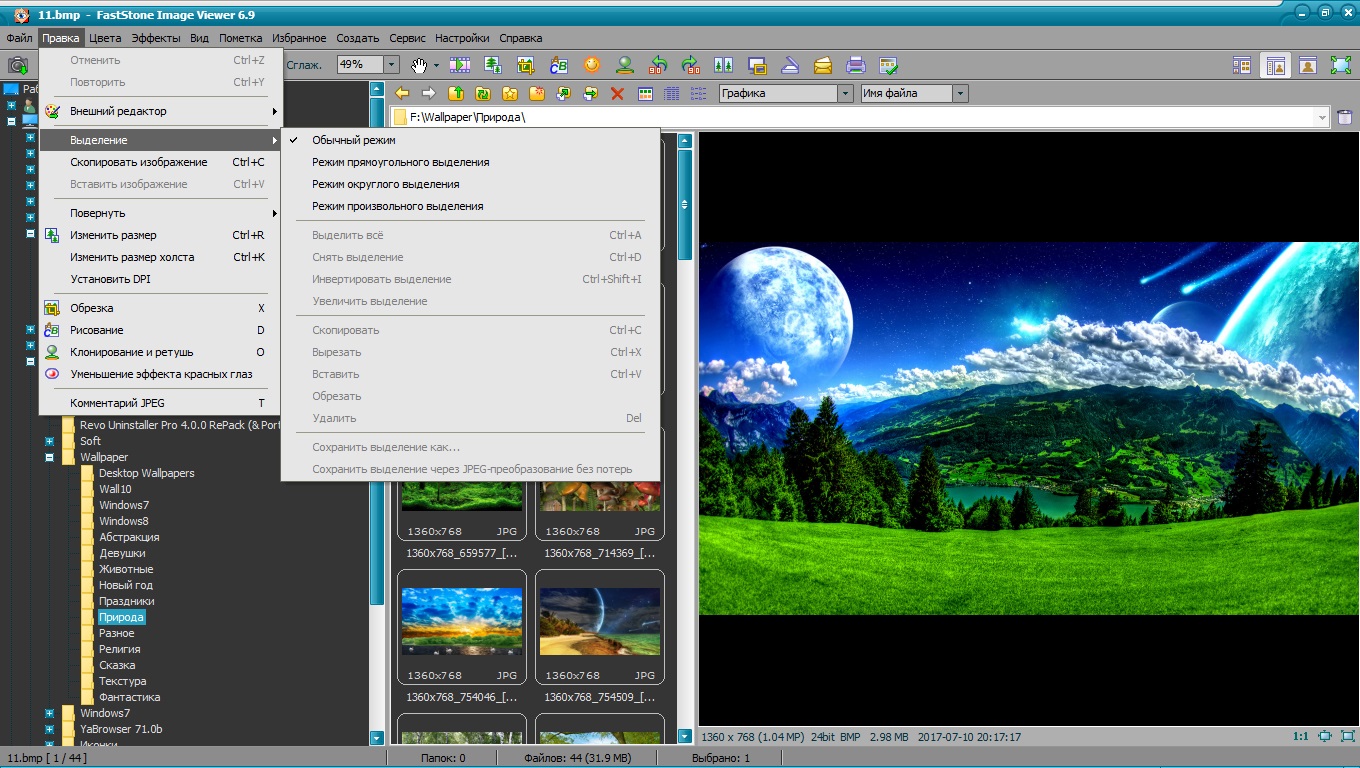Choose 'Изменить размер холста' menu entry
The width and height of the screenshot is (1360, 768).
coord(132,257)
